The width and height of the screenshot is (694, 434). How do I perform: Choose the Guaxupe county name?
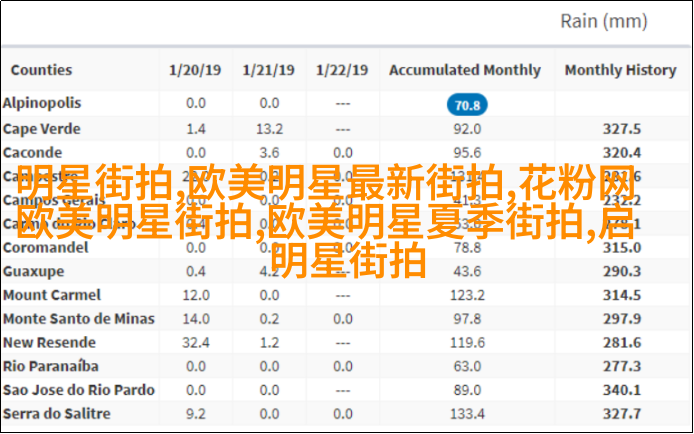34,271
